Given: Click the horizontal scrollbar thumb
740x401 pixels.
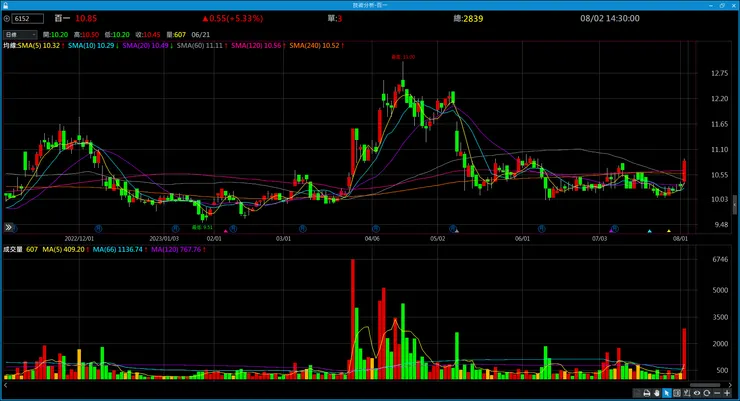Looking at the screenshot, I should pos(705,385).
